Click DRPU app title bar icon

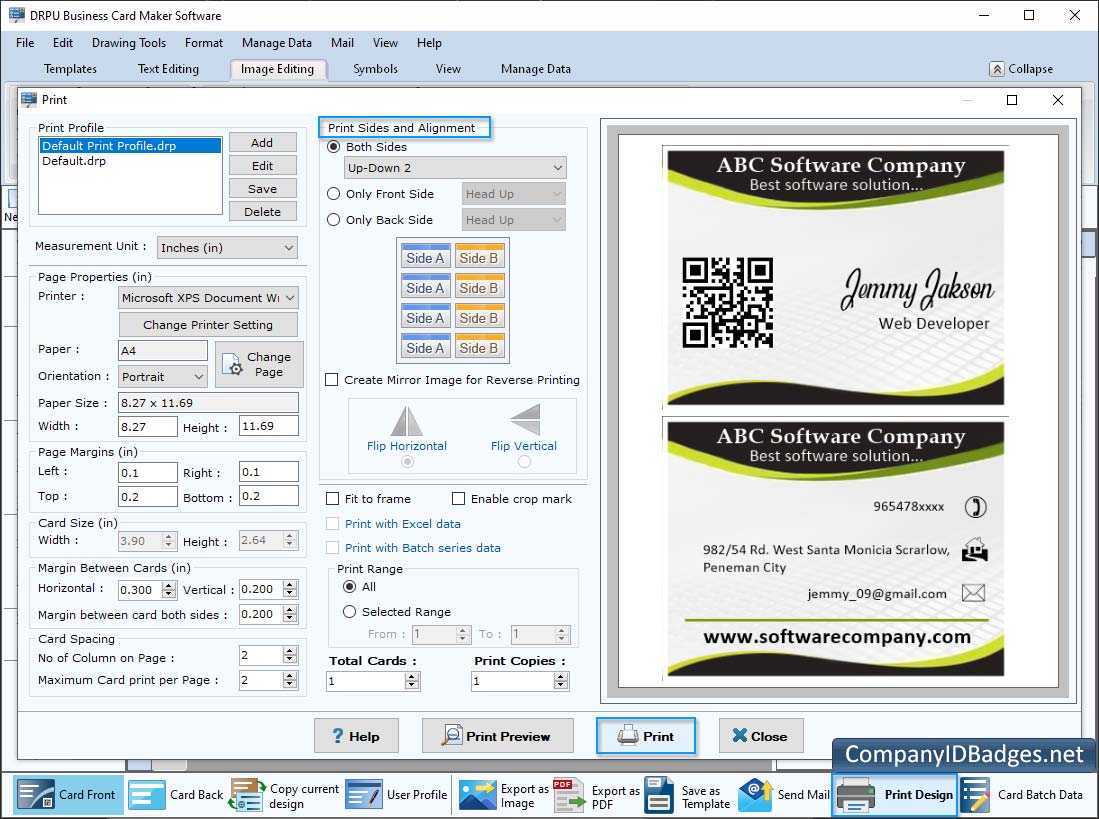pyautogui.click(x=16, y=15)
